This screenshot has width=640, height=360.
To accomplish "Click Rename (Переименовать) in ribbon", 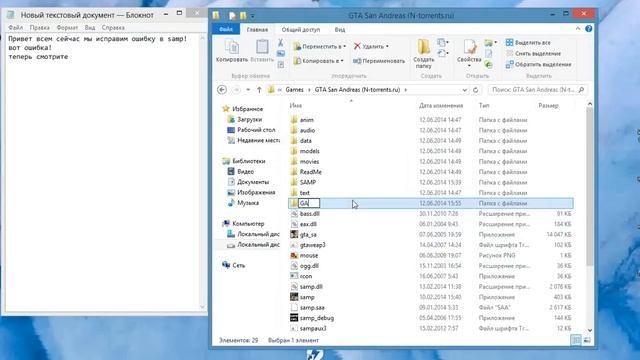I will (x=379, y=61).
